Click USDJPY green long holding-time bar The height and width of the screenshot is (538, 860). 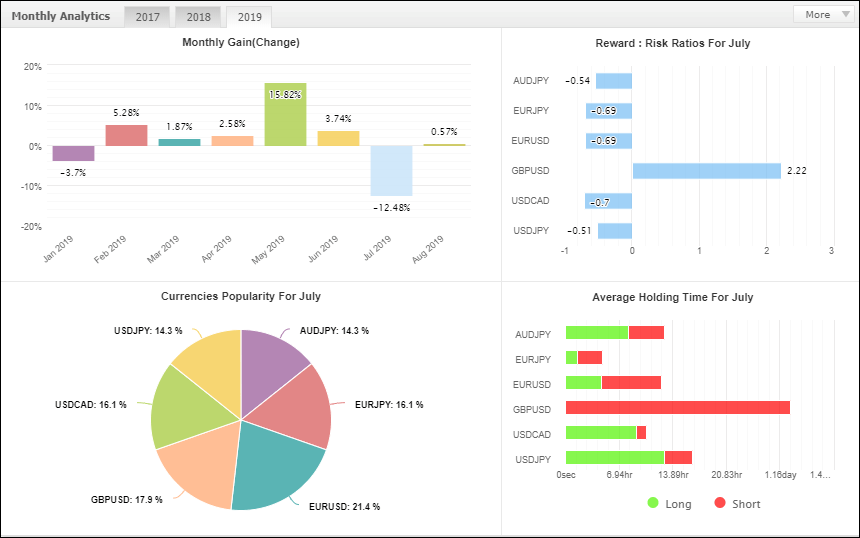tap(615, 457)
